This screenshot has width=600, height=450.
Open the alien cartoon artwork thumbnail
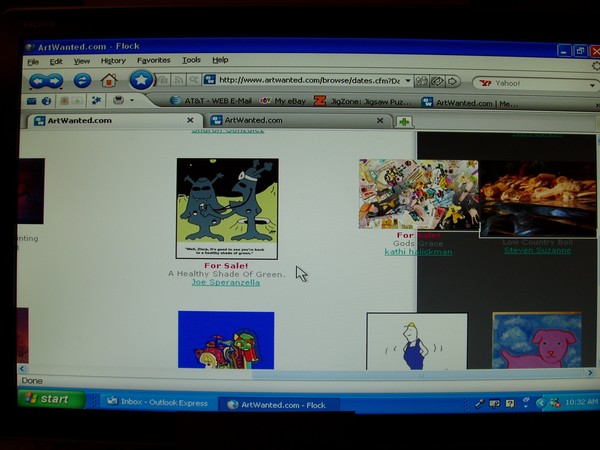pyautogui.click(x=227, y=209)
